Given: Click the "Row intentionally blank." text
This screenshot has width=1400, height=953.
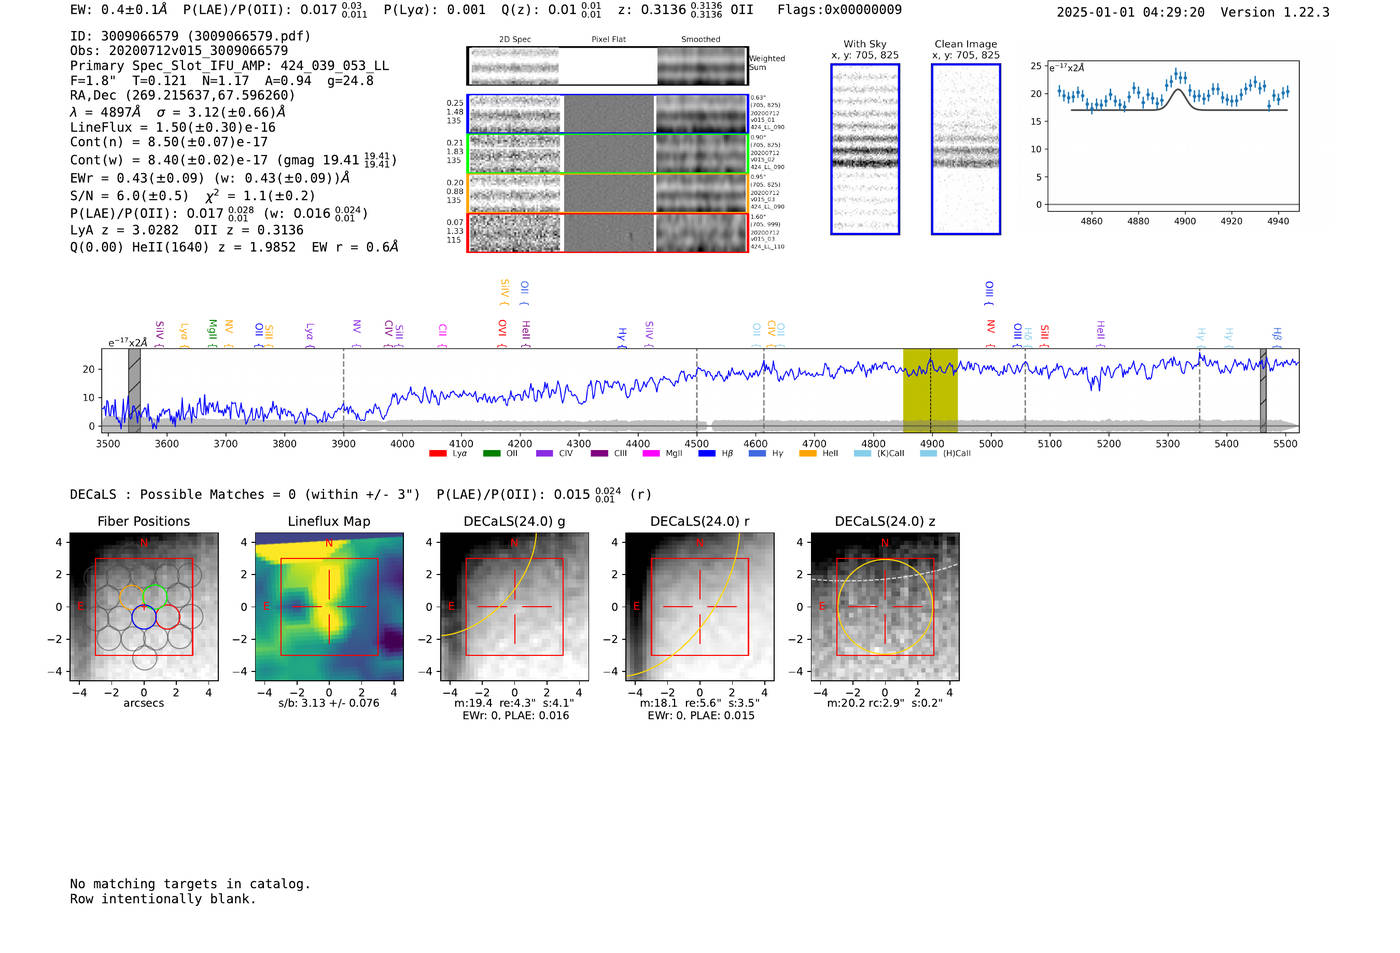Looking at the screenshot, I should pos(163,899).
